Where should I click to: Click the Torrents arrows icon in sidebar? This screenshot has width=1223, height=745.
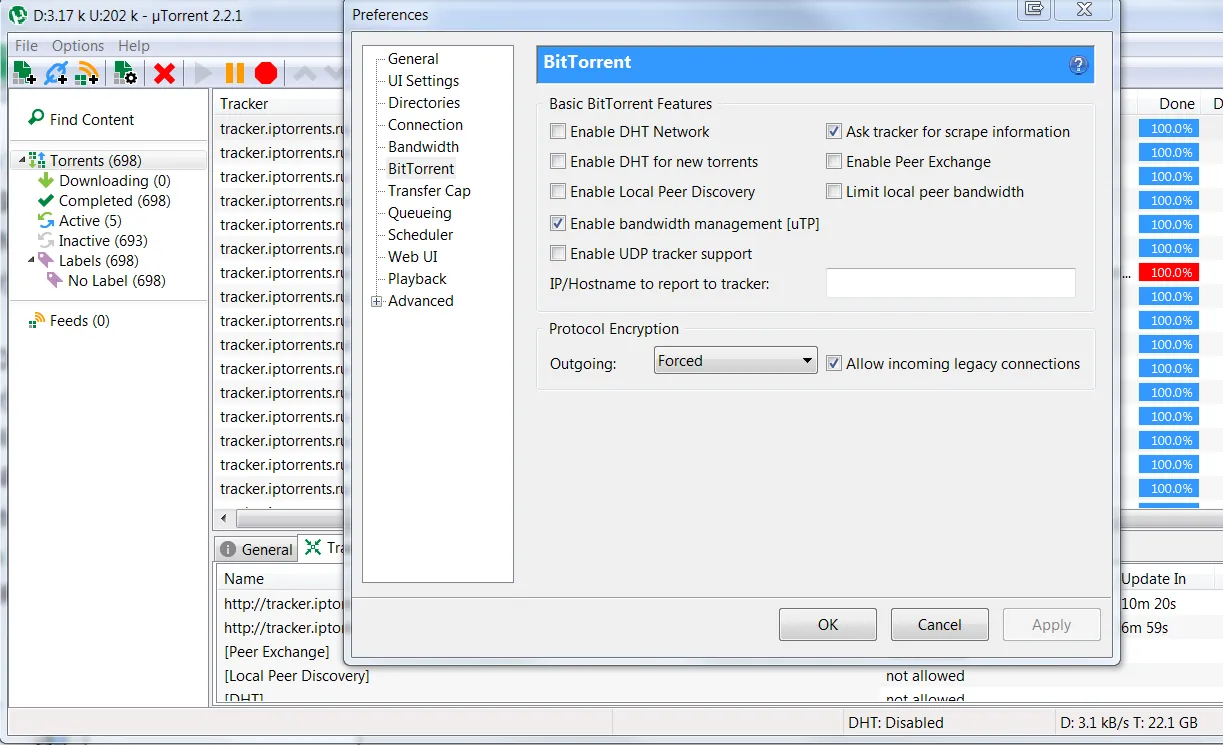point(38,160)
